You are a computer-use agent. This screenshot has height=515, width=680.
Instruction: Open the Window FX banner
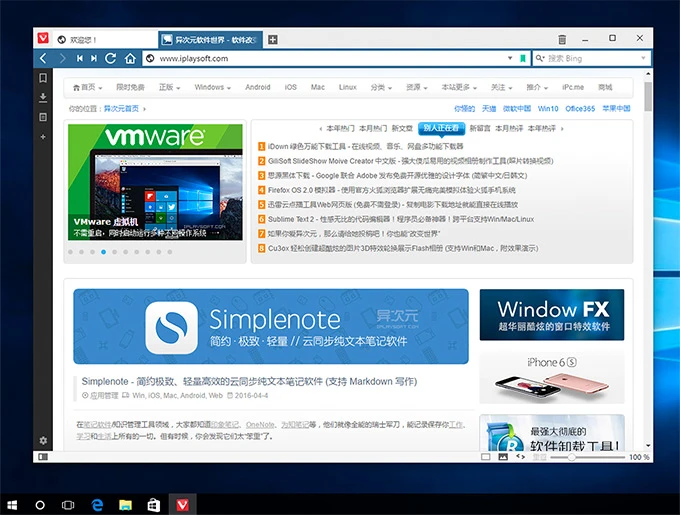(x=552, y=315)
